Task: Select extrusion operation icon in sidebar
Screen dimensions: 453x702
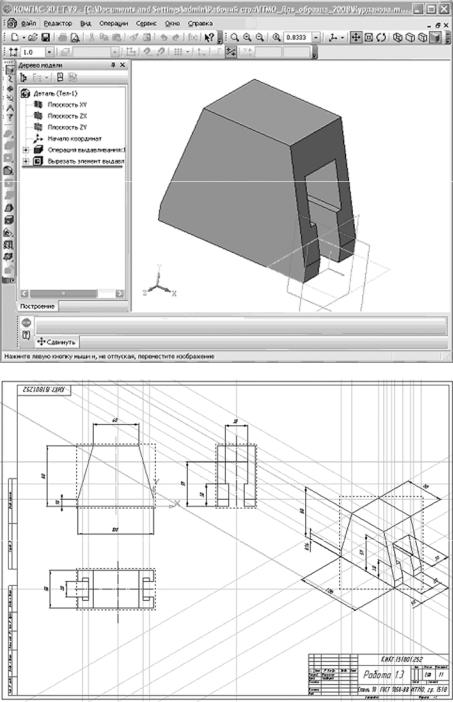Action: (x=9, y=135)
